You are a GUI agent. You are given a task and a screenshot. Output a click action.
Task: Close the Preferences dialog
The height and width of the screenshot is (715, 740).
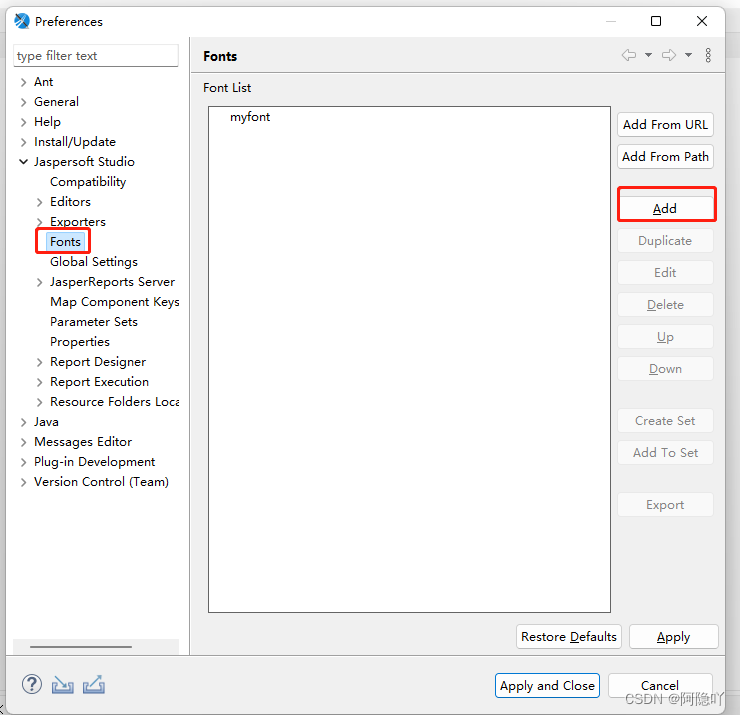tap(702, 21)
